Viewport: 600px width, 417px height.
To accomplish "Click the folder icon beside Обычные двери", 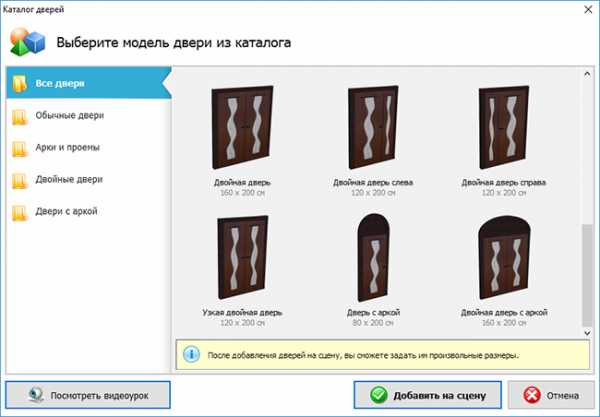I will click(x=20, y=117).
